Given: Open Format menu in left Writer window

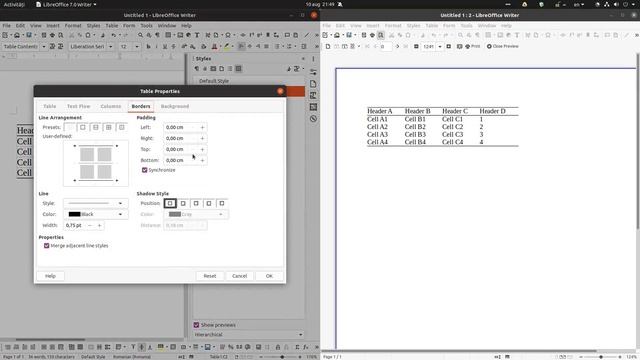Looking at the screenshot, I should (73, 25).
